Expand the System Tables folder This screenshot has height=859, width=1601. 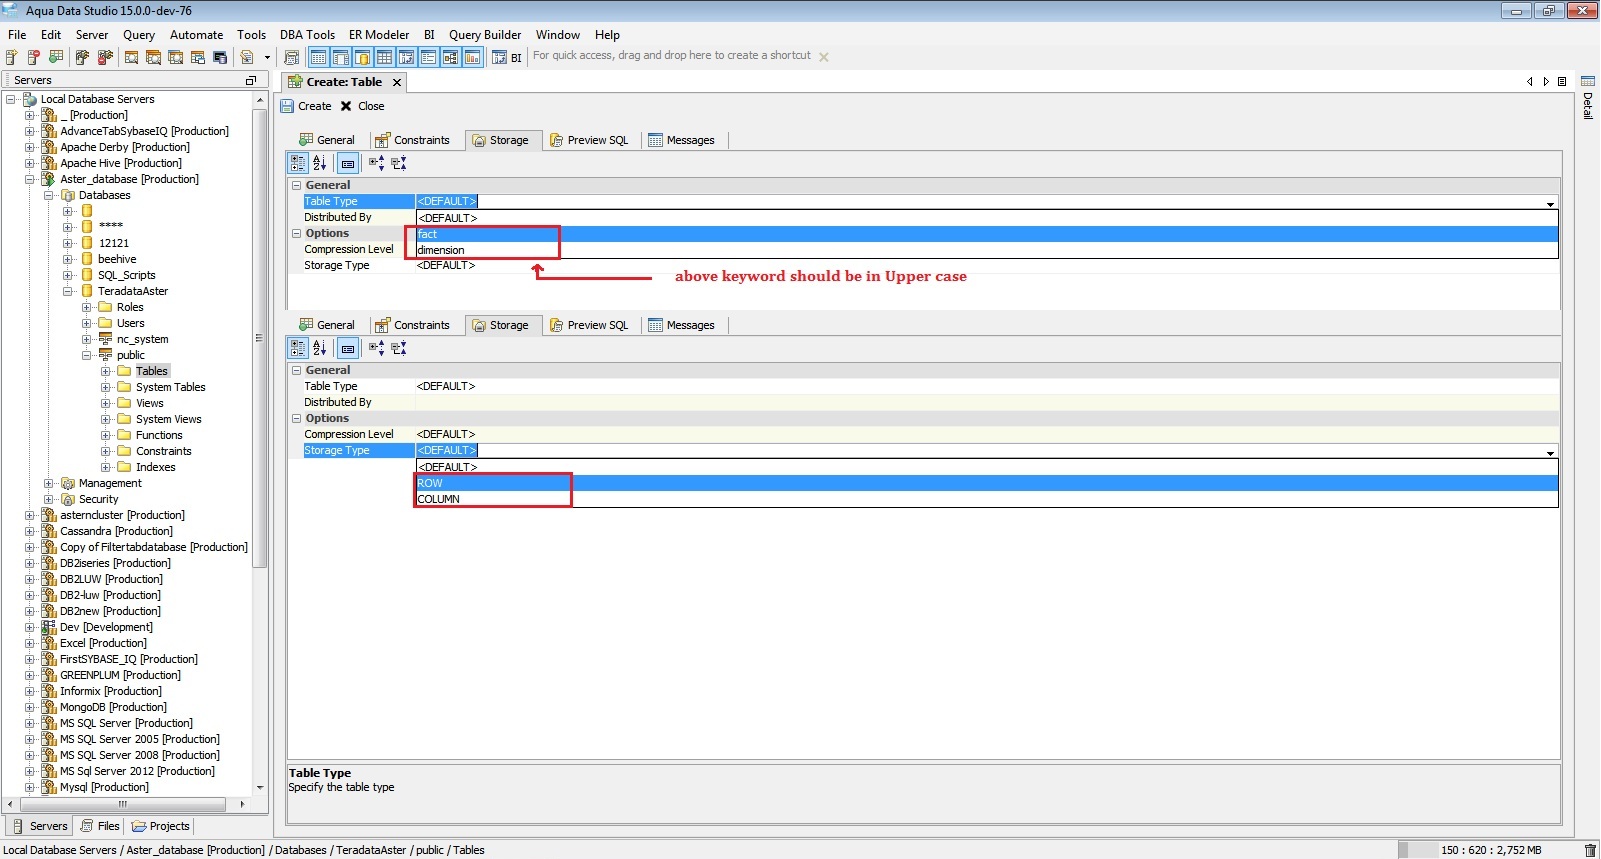click(106, 387)
